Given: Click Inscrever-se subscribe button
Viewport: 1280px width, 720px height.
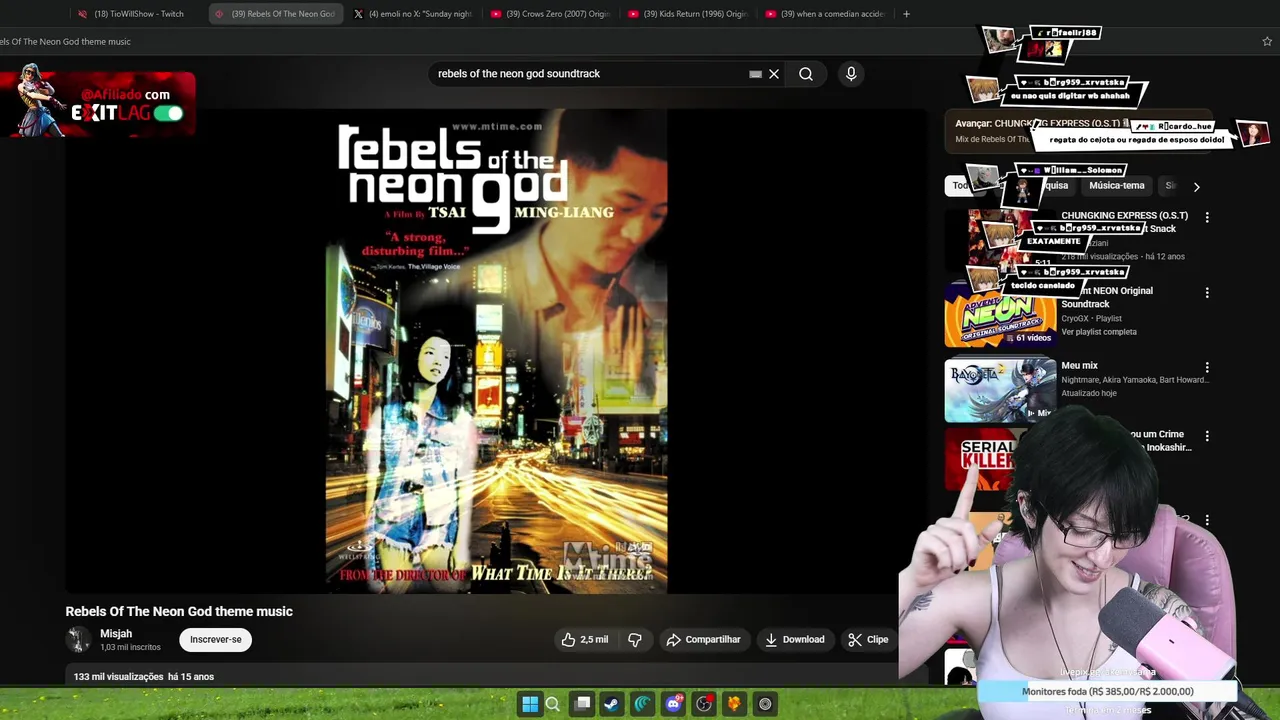Looking at the screenshot, I should (x=216, y=640).
